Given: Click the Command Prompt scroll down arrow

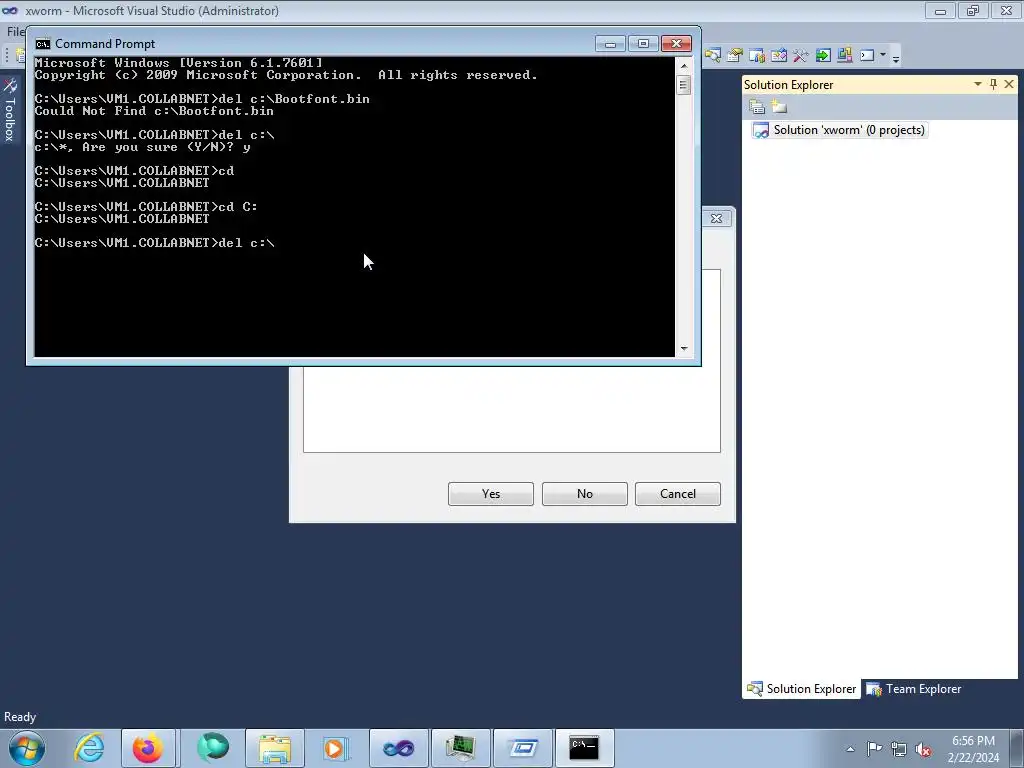Looking at the screenshot, I should point(684,349).
